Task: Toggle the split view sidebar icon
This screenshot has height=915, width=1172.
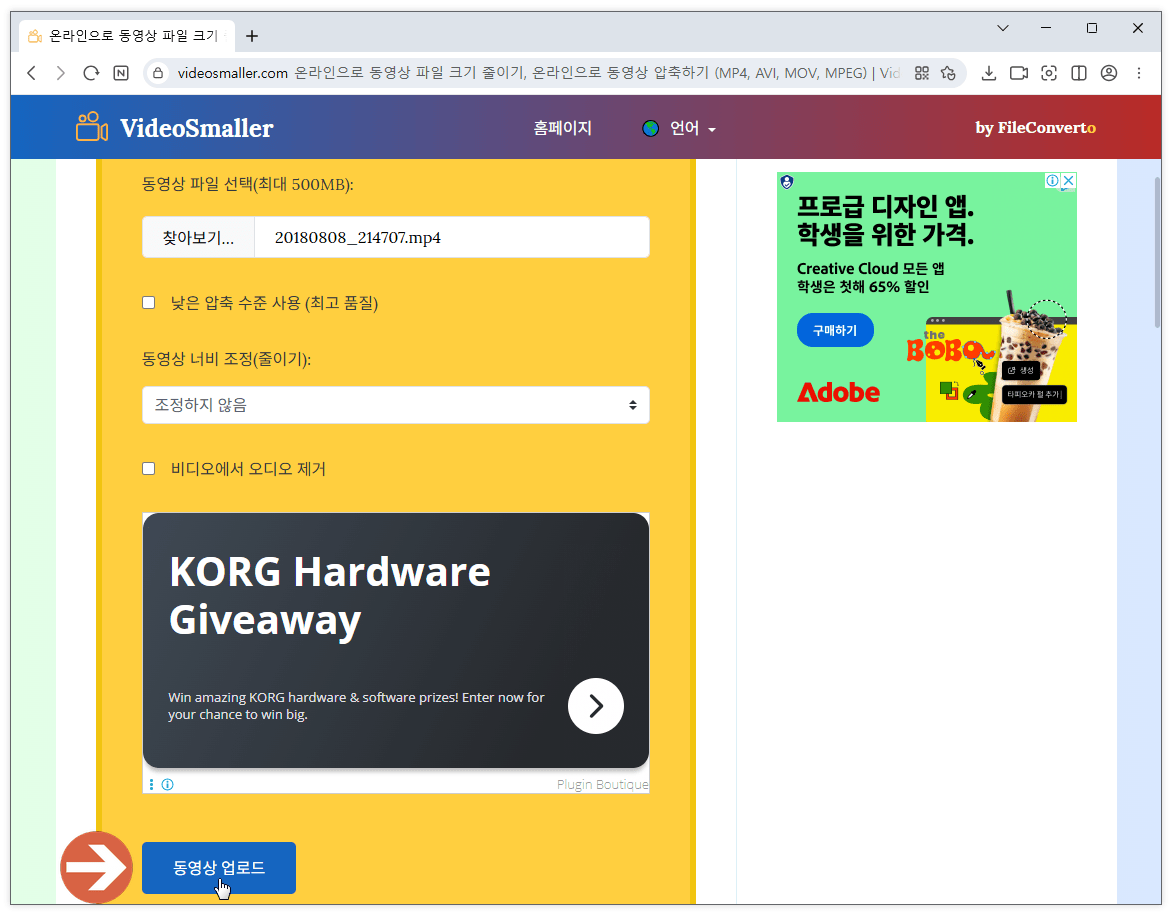Action: click(1079, 73)
